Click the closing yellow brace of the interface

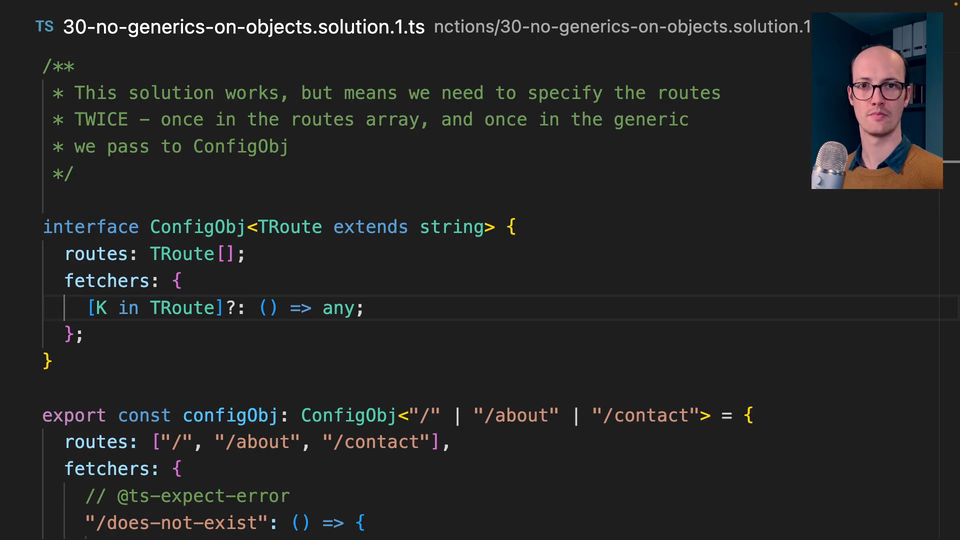47,360
